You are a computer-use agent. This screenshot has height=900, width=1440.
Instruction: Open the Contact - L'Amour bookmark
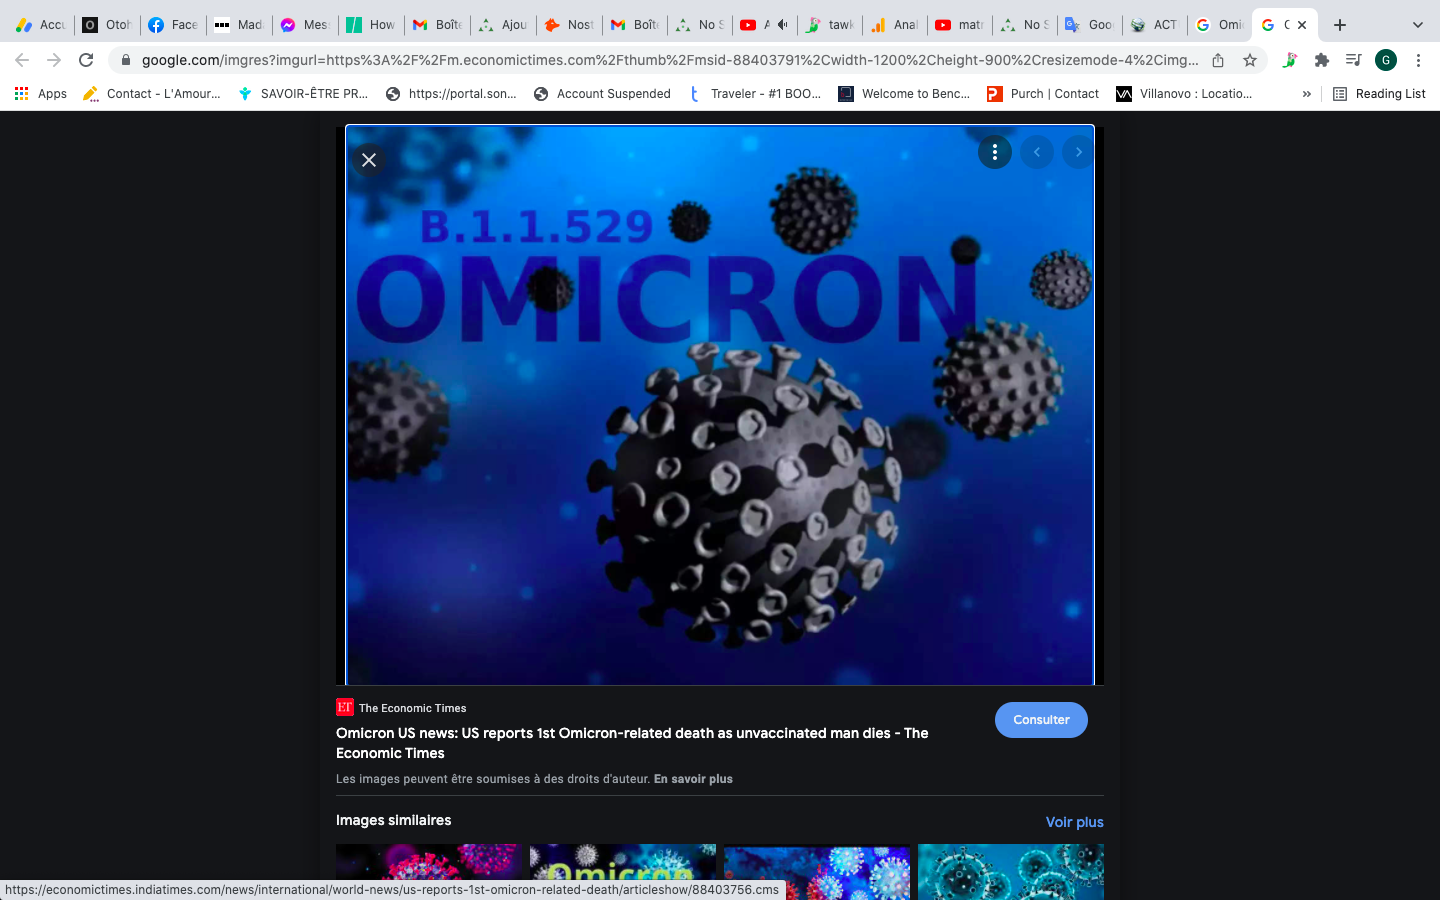point(152,94)
